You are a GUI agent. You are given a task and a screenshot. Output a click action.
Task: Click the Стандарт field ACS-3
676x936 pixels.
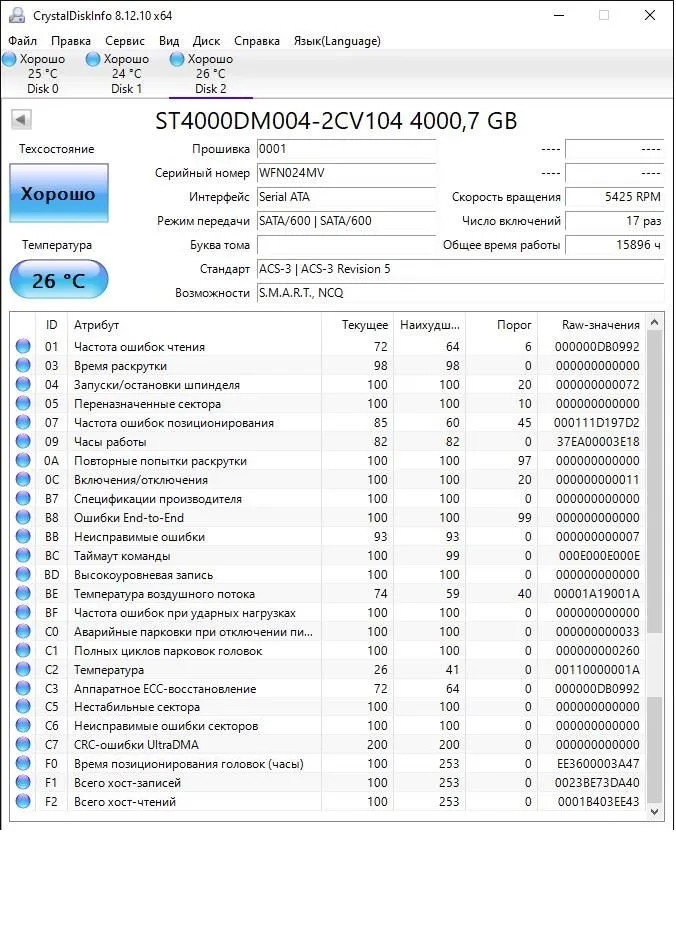(460, 269)
